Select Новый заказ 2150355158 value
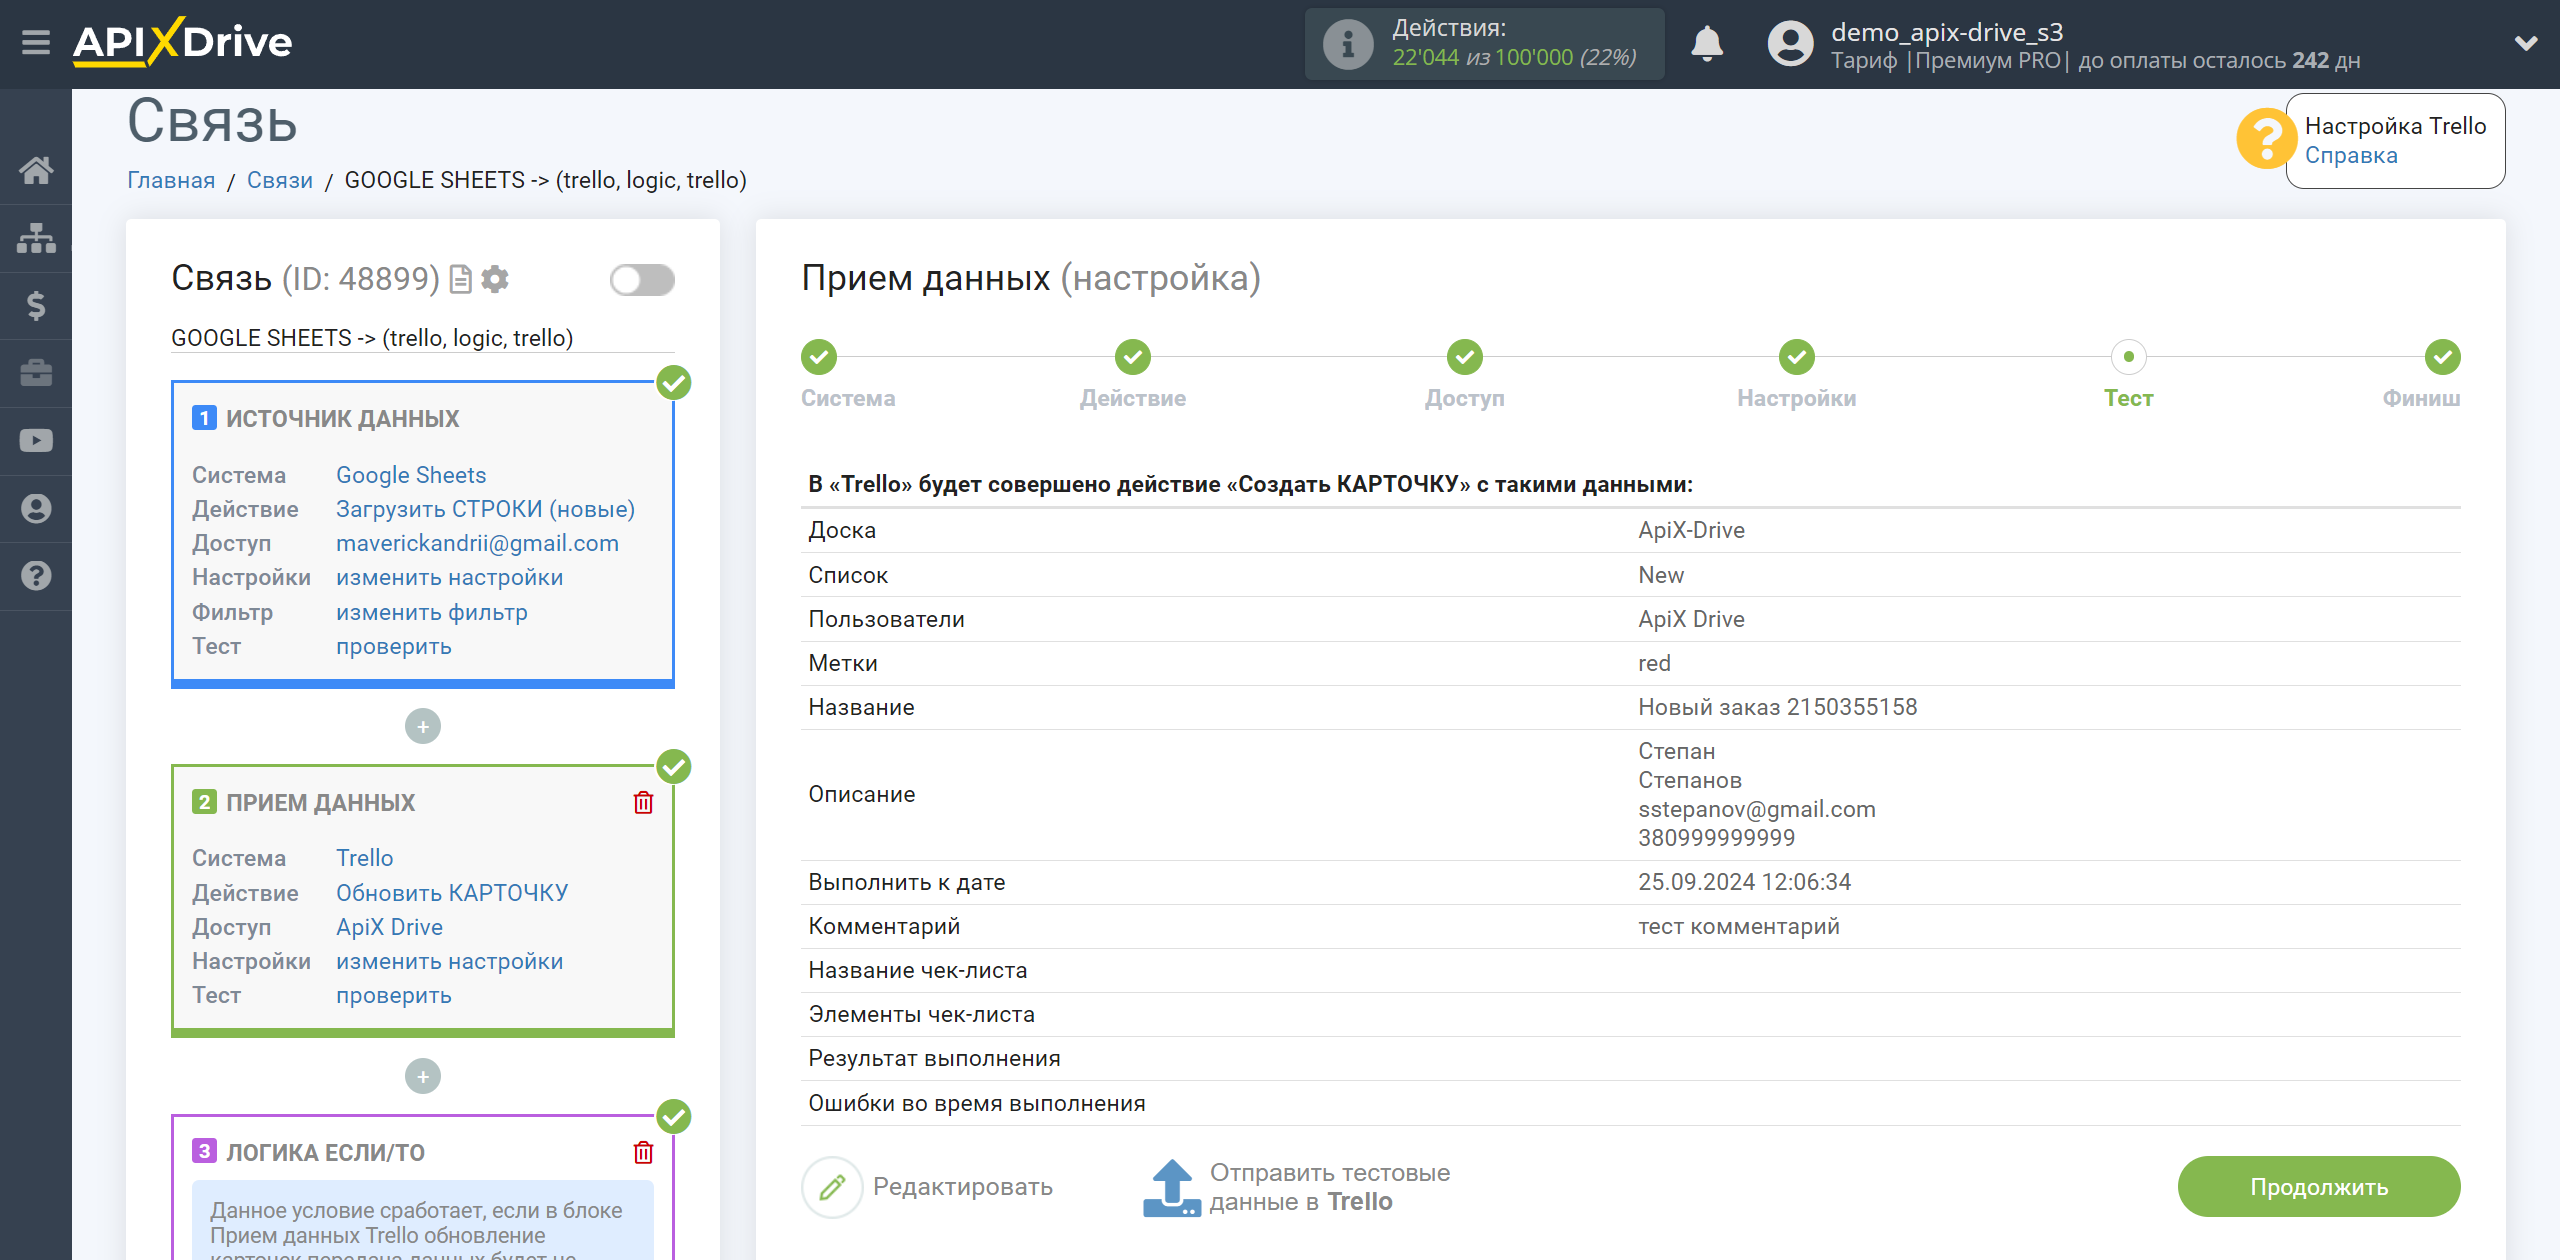The width and height of the screenshot is (2560, 1260). [1777, 707]
